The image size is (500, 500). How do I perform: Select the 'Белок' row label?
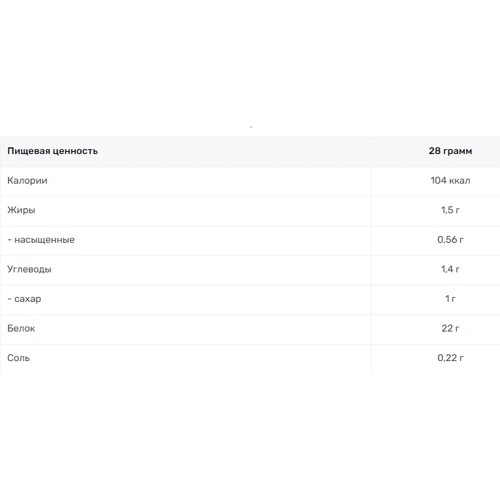(21, 328)
